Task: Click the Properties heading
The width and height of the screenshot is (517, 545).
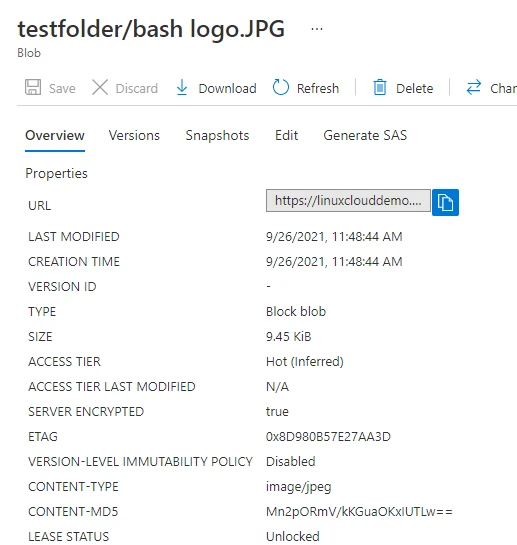Action: [x=56, y=173]
